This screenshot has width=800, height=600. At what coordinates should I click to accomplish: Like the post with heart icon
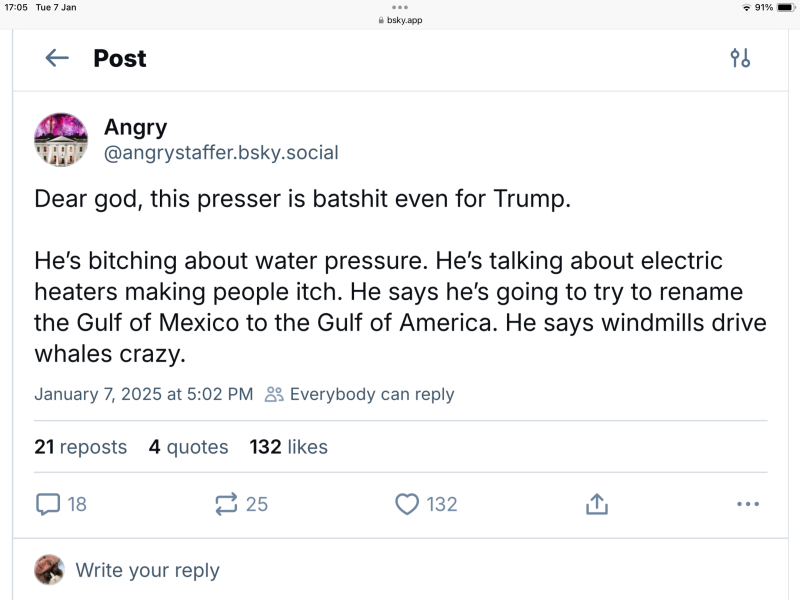[x=406, y=504]
